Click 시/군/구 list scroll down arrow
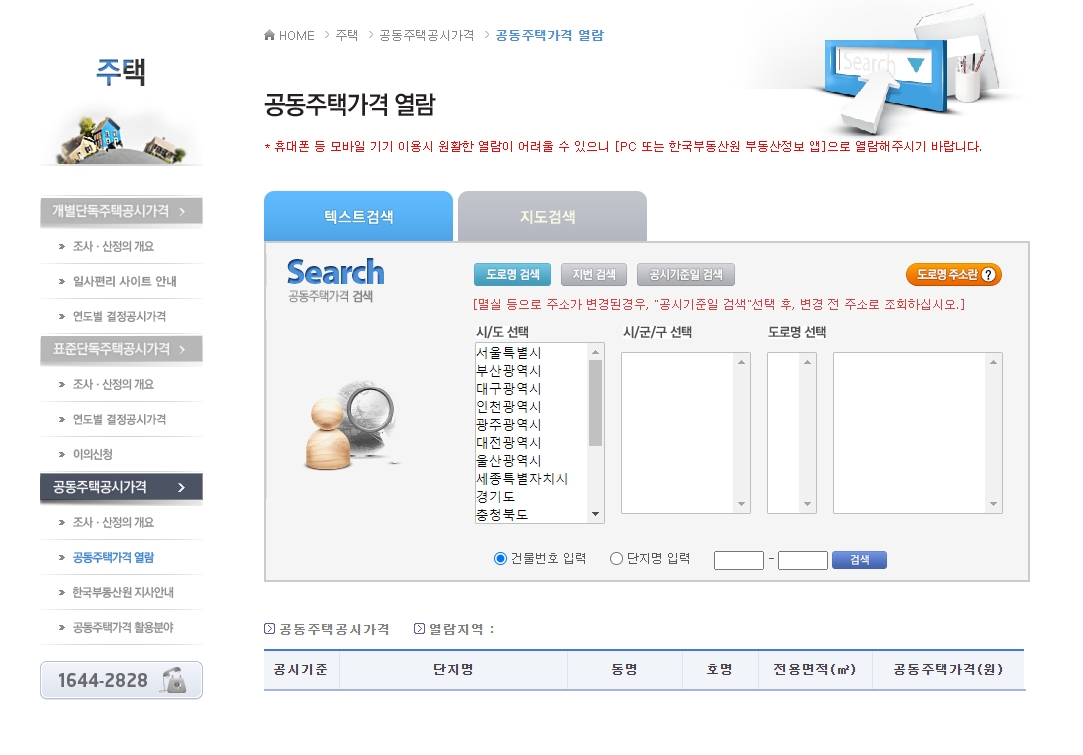 click(x=742, y=504)
